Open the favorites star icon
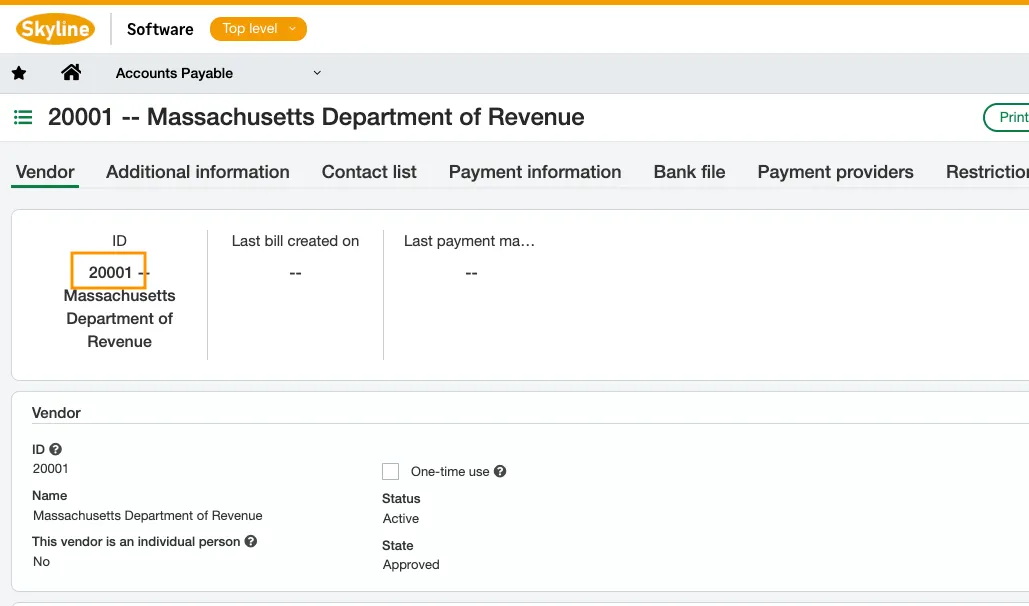1029x606 pixels. pyautogui.click(x=19, y=73)
